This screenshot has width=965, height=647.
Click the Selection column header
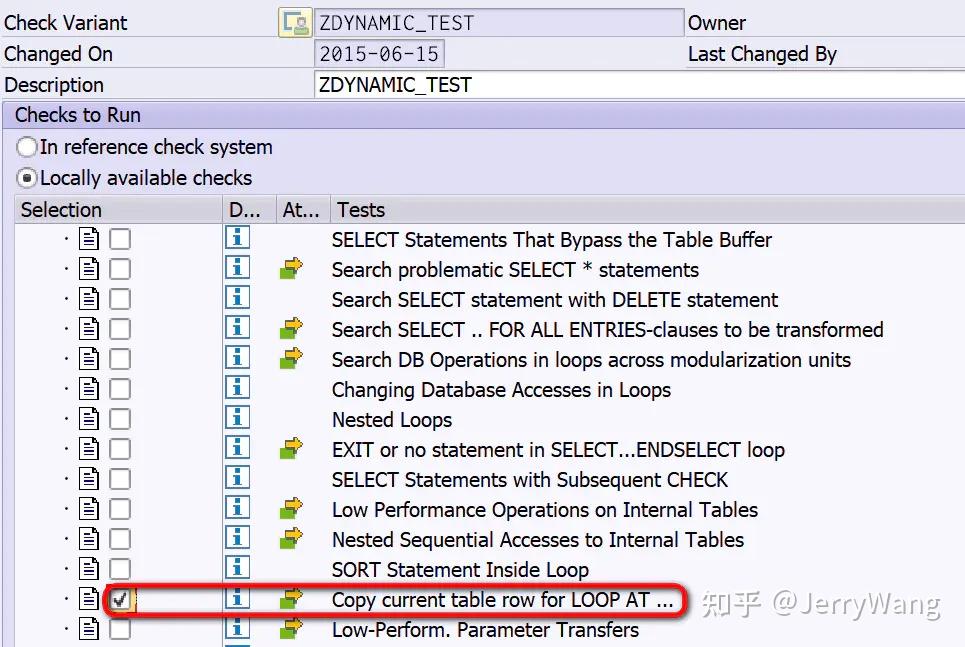click(x=60, y=209)
